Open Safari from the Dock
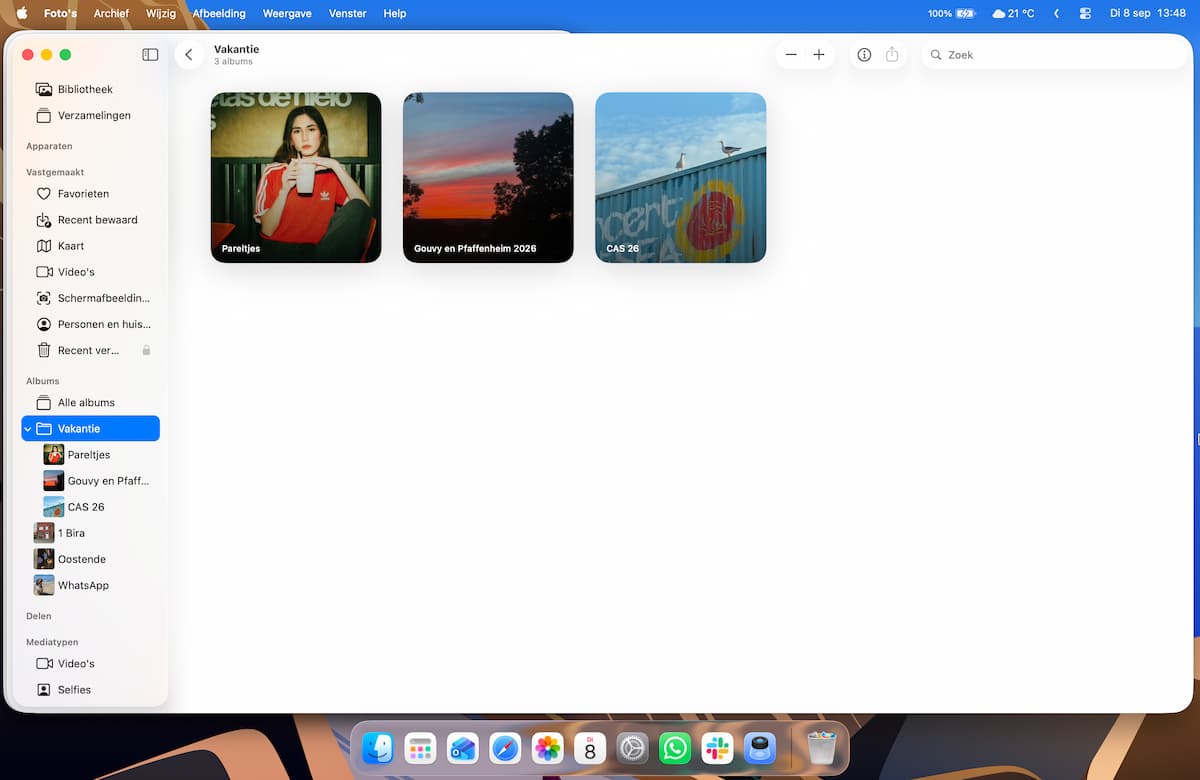1200x780 pixels. (x=505, y=748)
